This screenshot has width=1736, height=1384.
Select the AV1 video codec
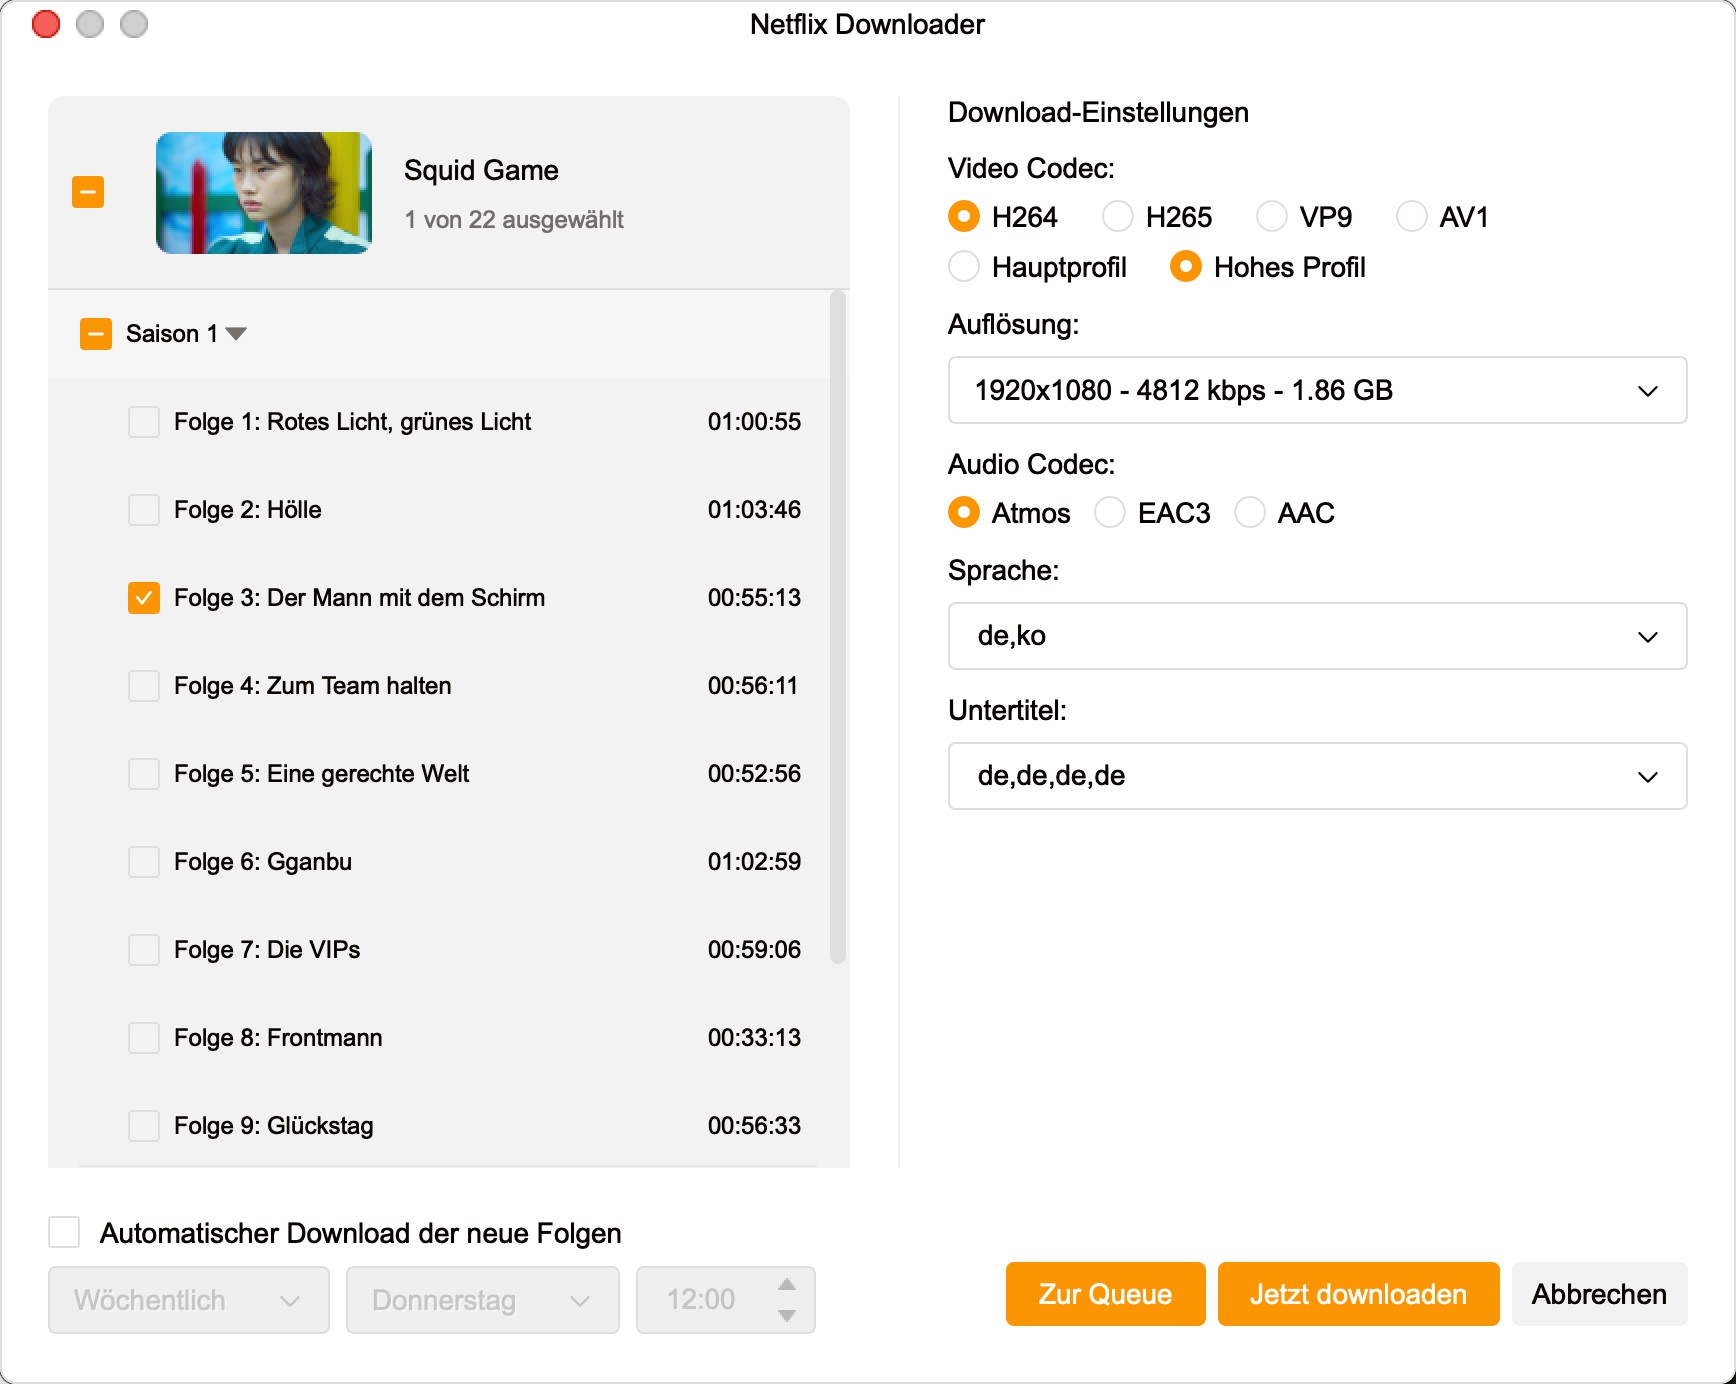point(1412,216)
